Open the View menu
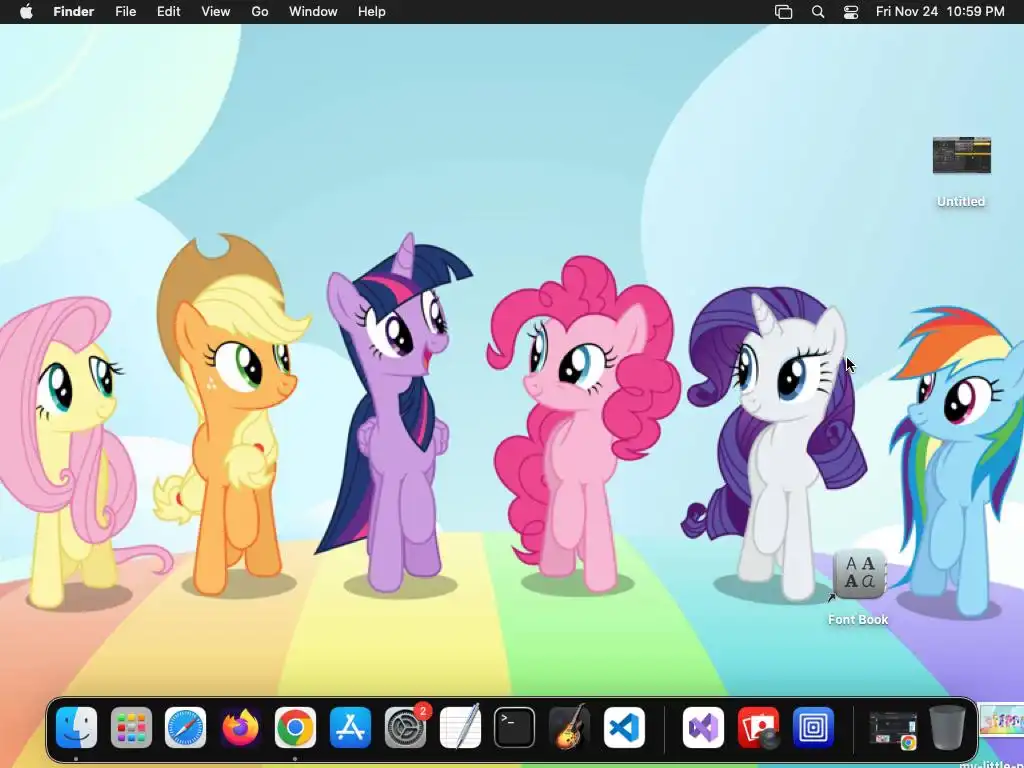 216,12
